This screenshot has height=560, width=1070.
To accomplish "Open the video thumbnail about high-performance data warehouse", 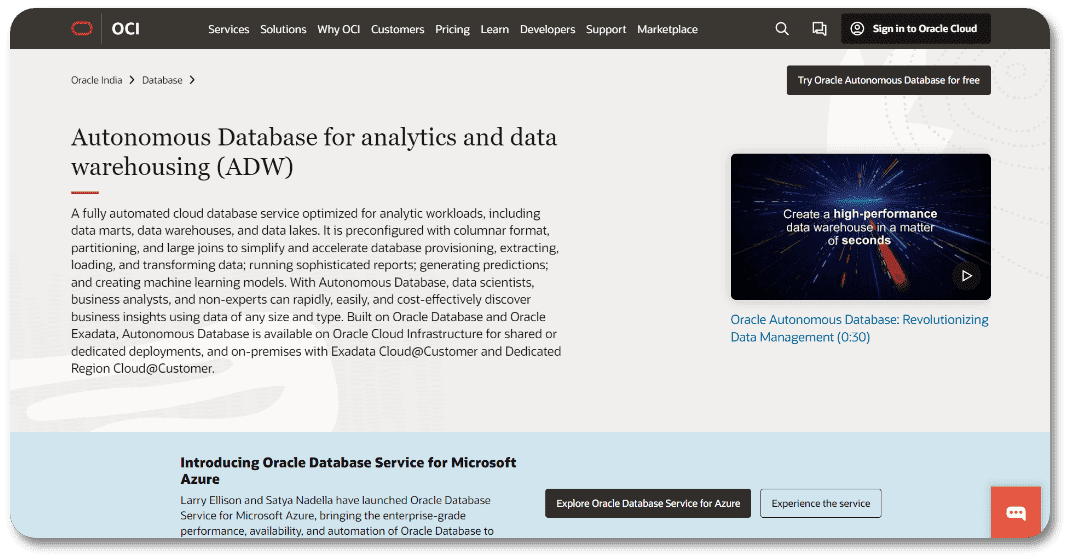I will pos(861,226).
